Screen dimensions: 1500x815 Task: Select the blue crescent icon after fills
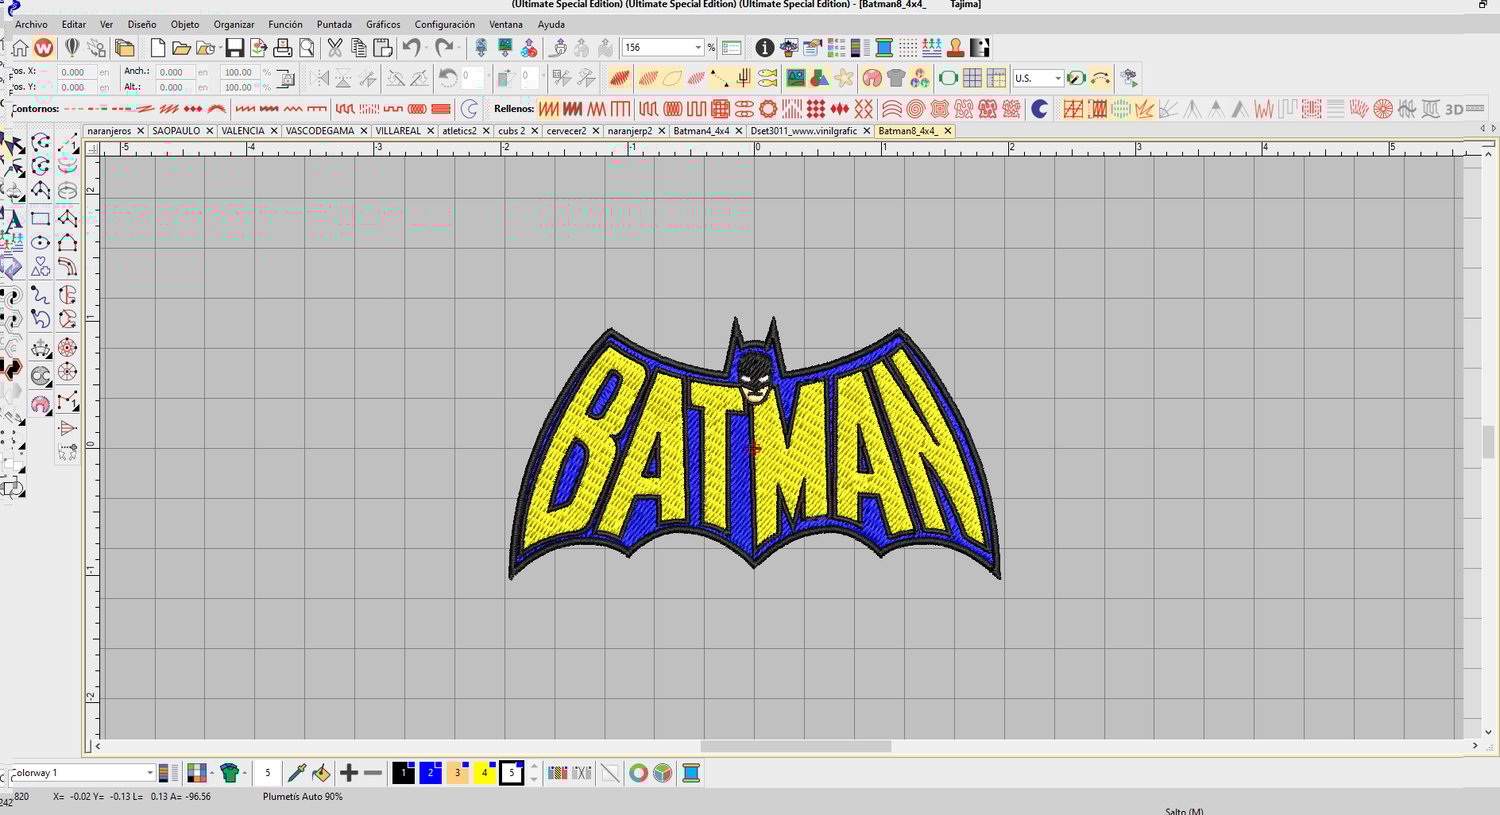(x=1040, y=109)
